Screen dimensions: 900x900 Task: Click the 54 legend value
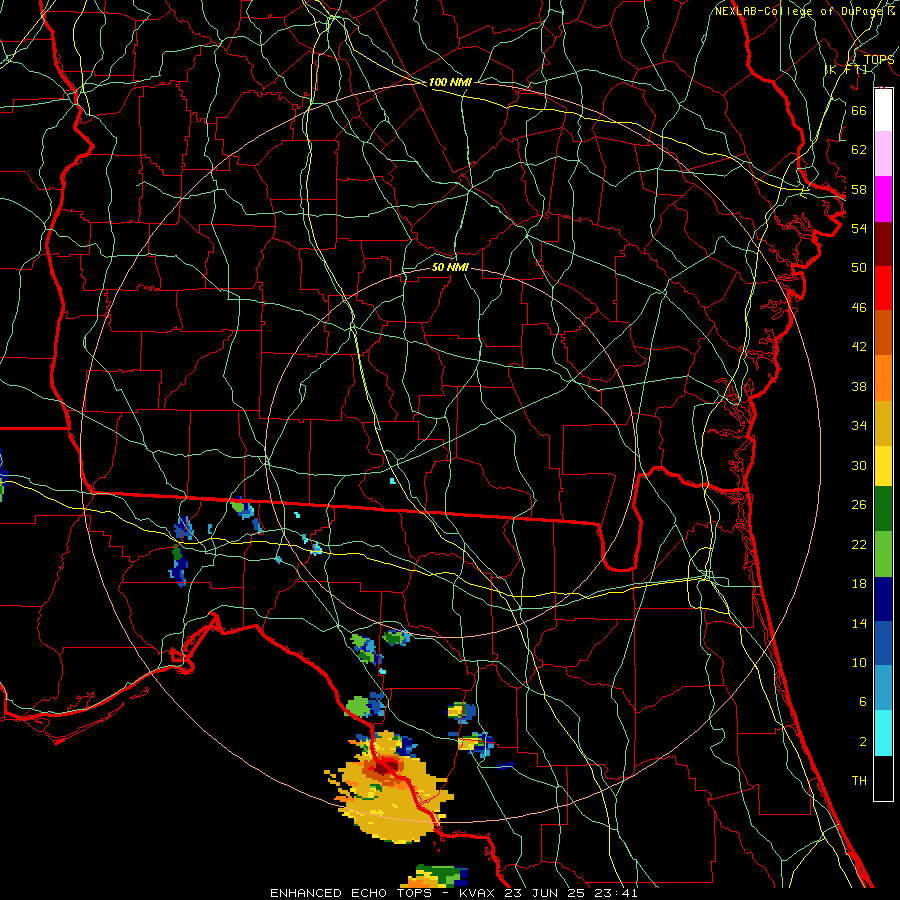pyautogui.click(x=859, y=228)
